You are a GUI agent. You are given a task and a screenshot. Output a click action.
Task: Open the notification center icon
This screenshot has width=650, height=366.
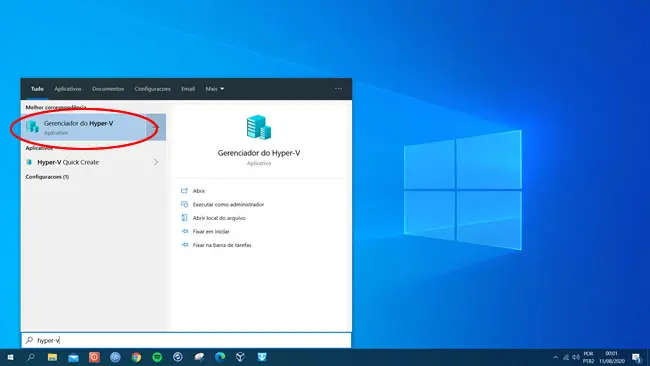tap(637, 357)
